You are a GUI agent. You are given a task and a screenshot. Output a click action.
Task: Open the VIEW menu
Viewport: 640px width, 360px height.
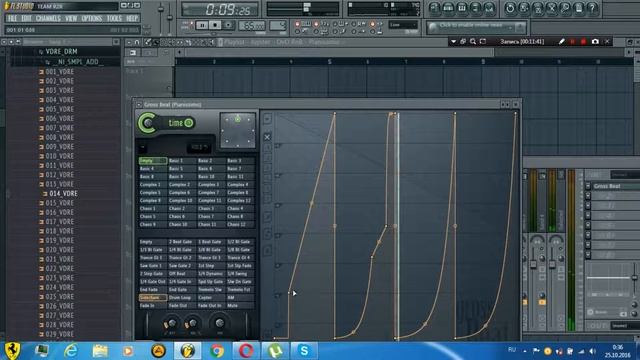click(x=71, y=18)
